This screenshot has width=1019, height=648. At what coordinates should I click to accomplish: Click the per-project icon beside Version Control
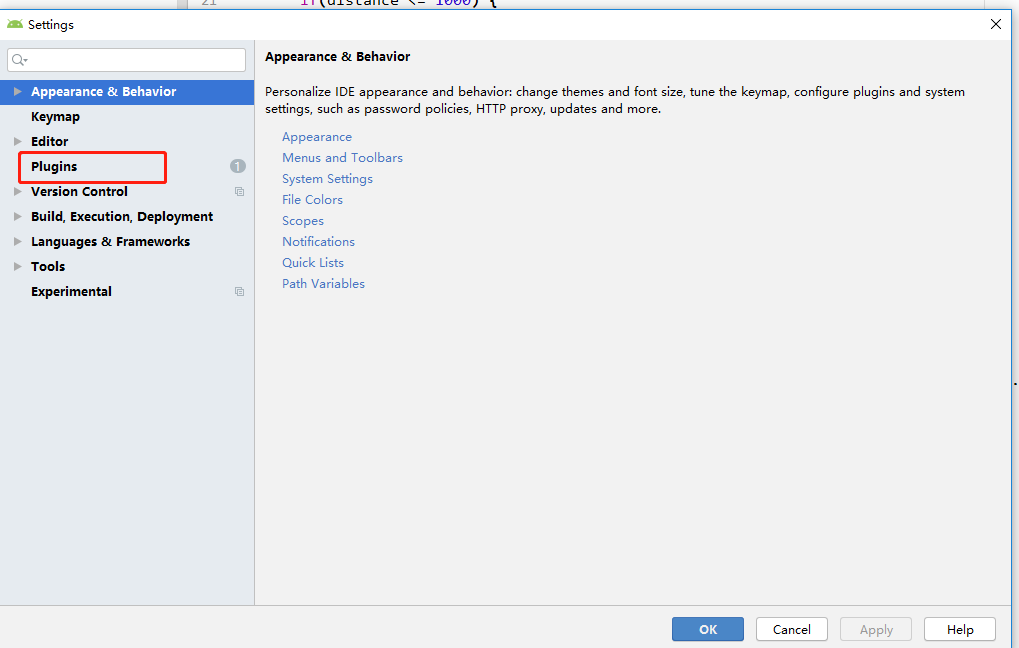(x=239, y=192)
